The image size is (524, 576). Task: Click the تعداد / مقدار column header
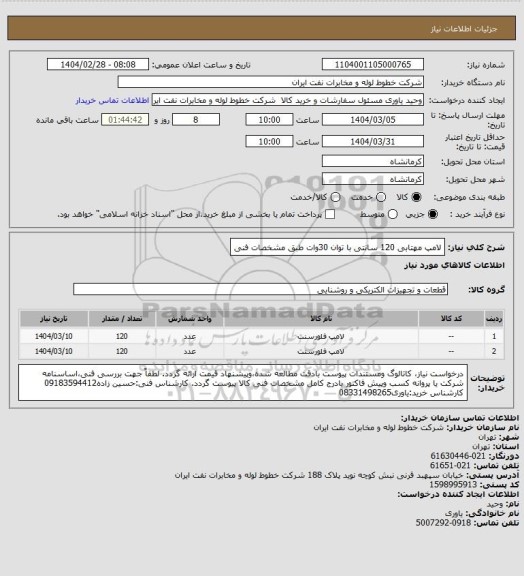pyautogui.click(x=122, y=318)
